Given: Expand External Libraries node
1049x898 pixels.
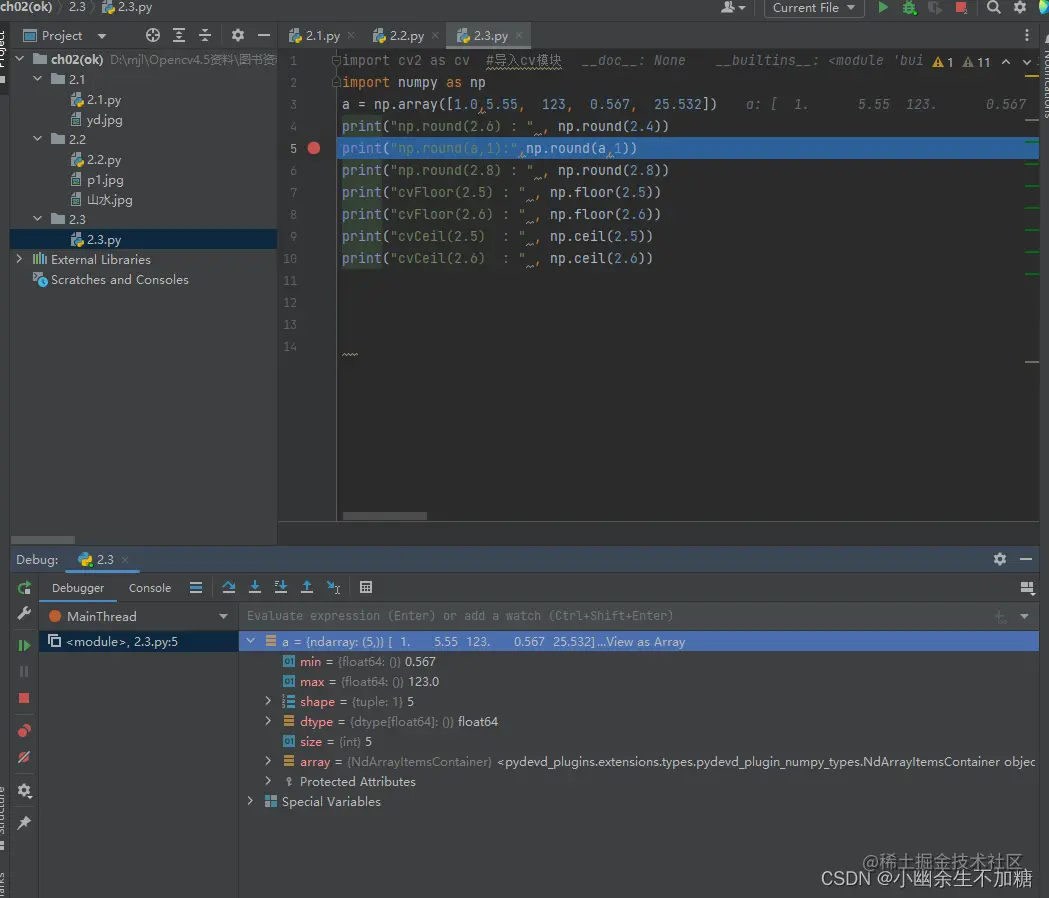Looking at the screenshot, I should pos(19,259).
